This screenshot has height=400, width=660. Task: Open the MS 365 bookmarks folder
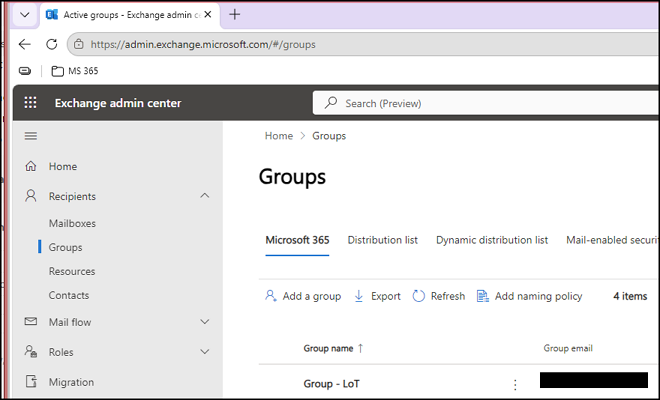(x=75, y=71)
